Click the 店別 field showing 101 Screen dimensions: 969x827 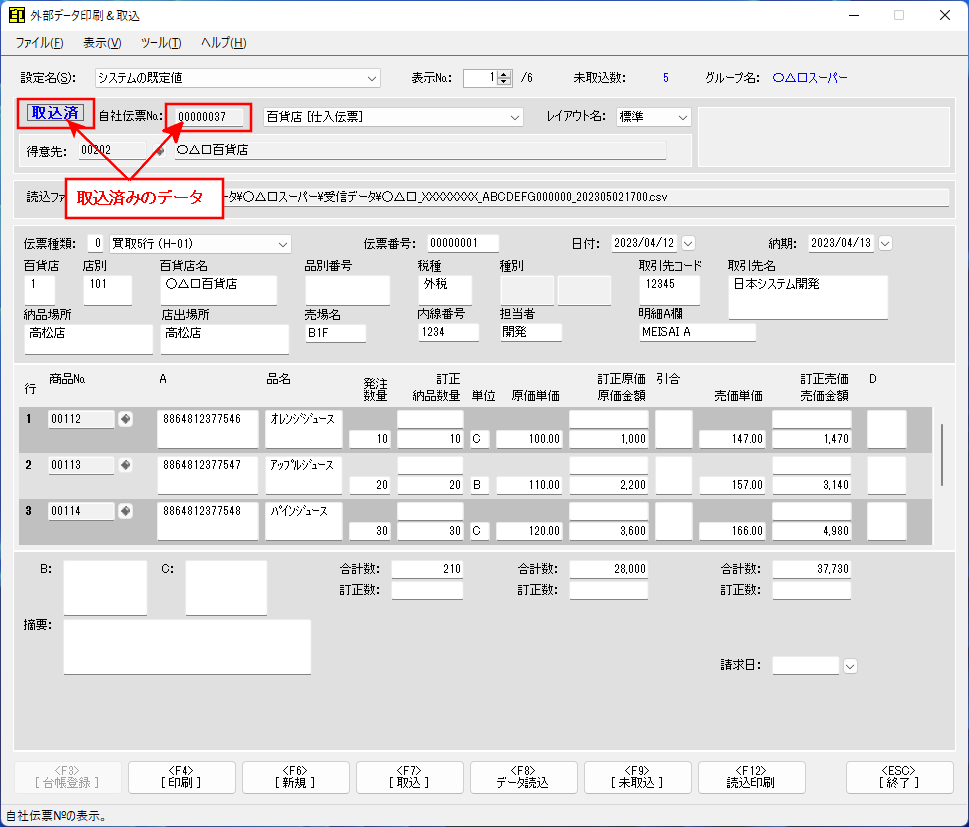coord(108,290)
